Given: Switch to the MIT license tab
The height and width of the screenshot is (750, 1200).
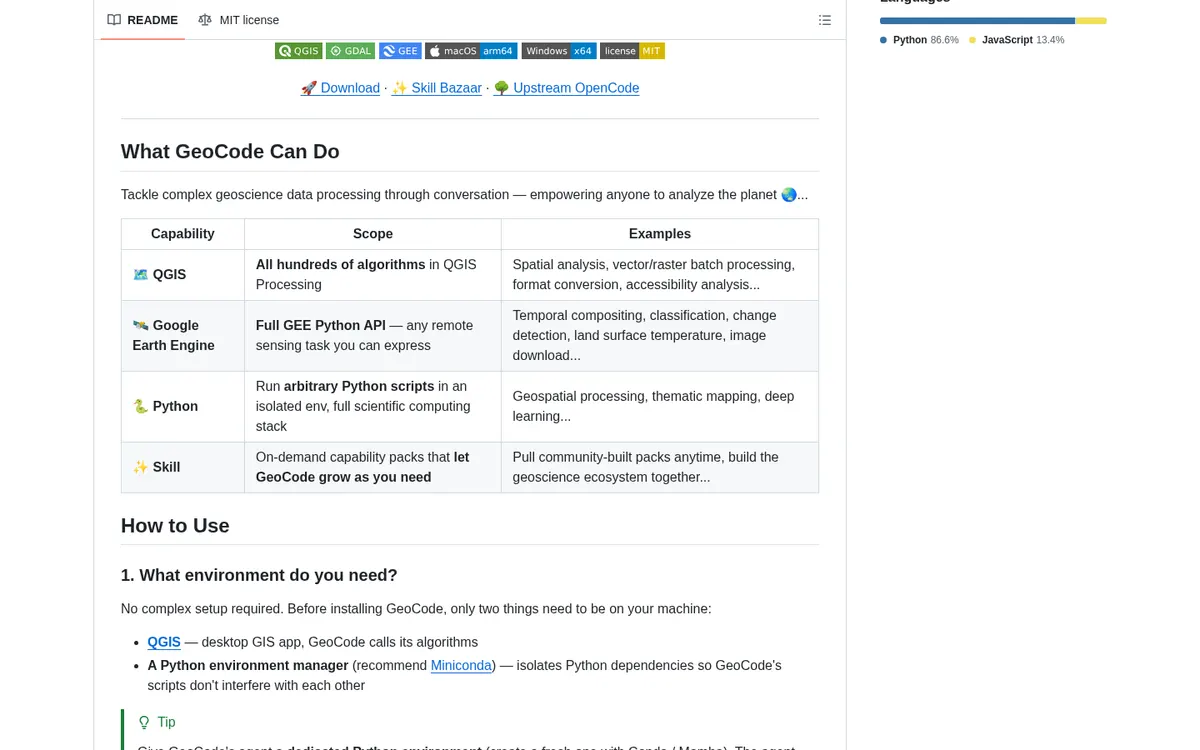Looking at the screenshot, I should 239,20.
